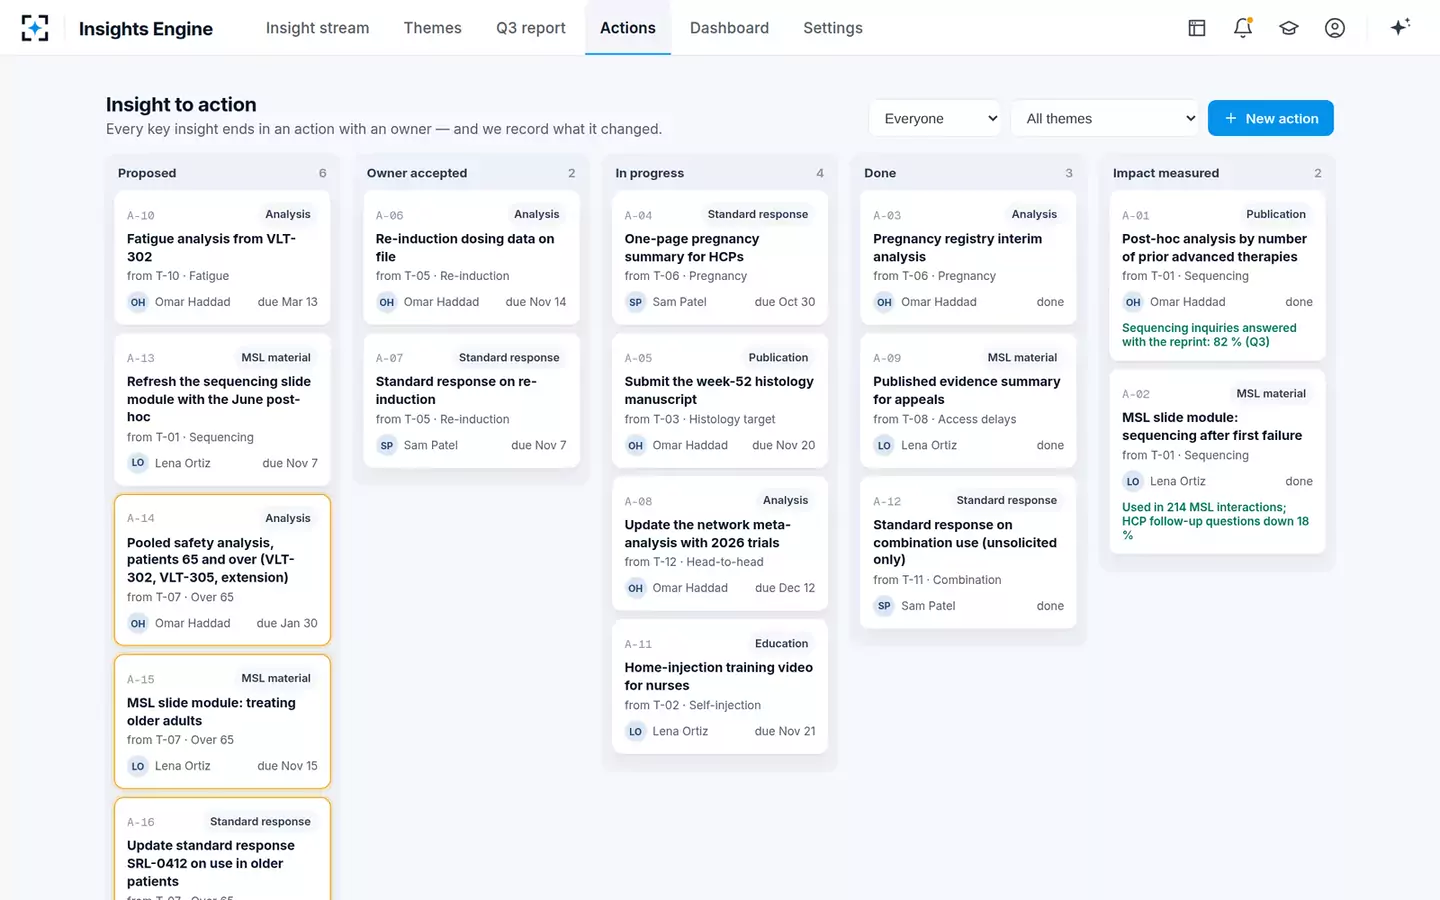
Task: Click the OH avatar on card A-01
Action: coord(1133,302)
